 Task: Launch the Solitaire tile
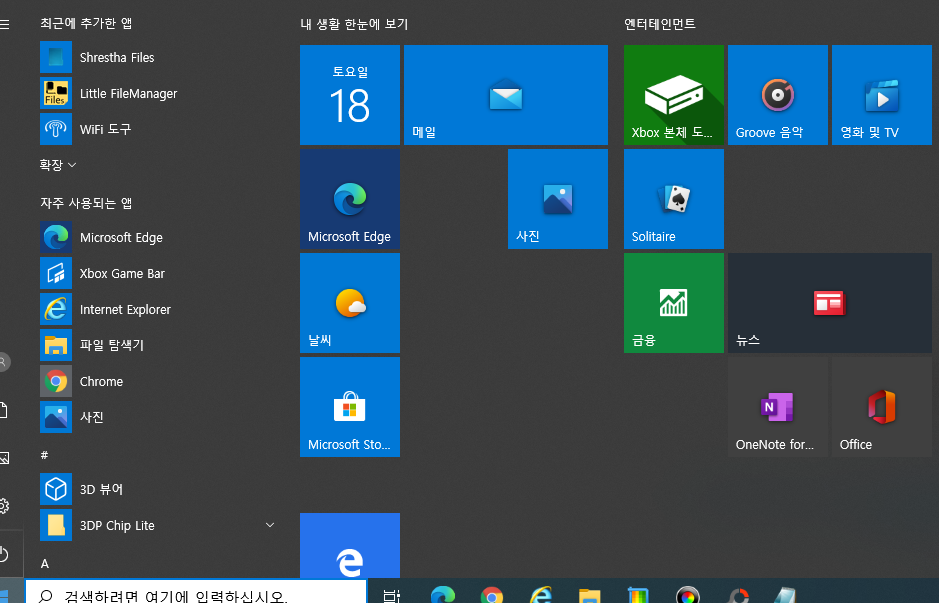coord(674,199)
